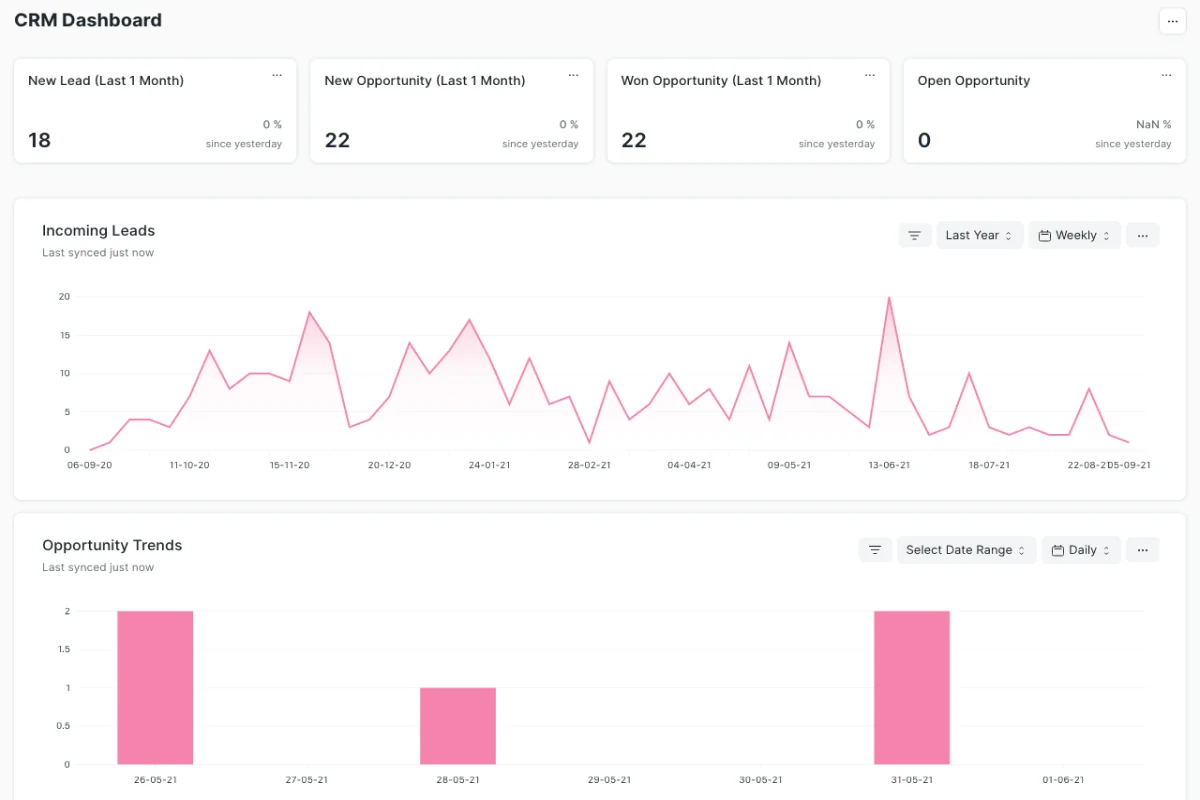This screenshot has width=1200, height=800.
Task: Click the NaN % value
Action: click(x=1154, y=125)
